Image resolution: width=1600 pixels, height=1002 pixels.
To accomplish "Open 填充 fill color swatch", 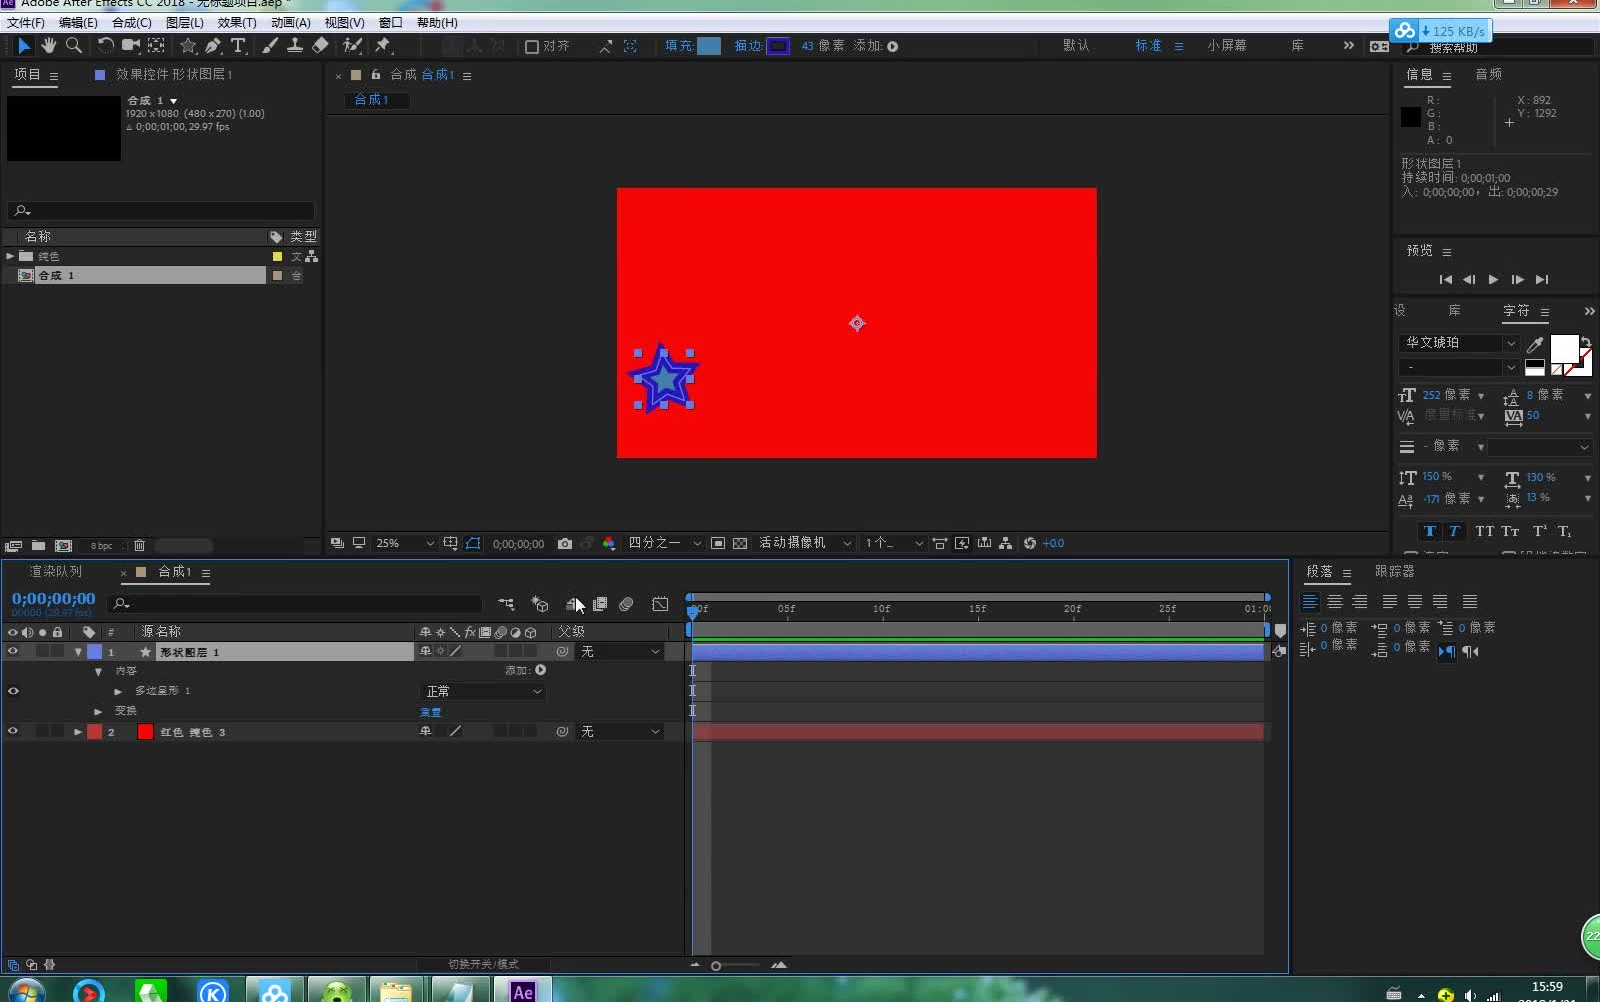I will (708, 46).
